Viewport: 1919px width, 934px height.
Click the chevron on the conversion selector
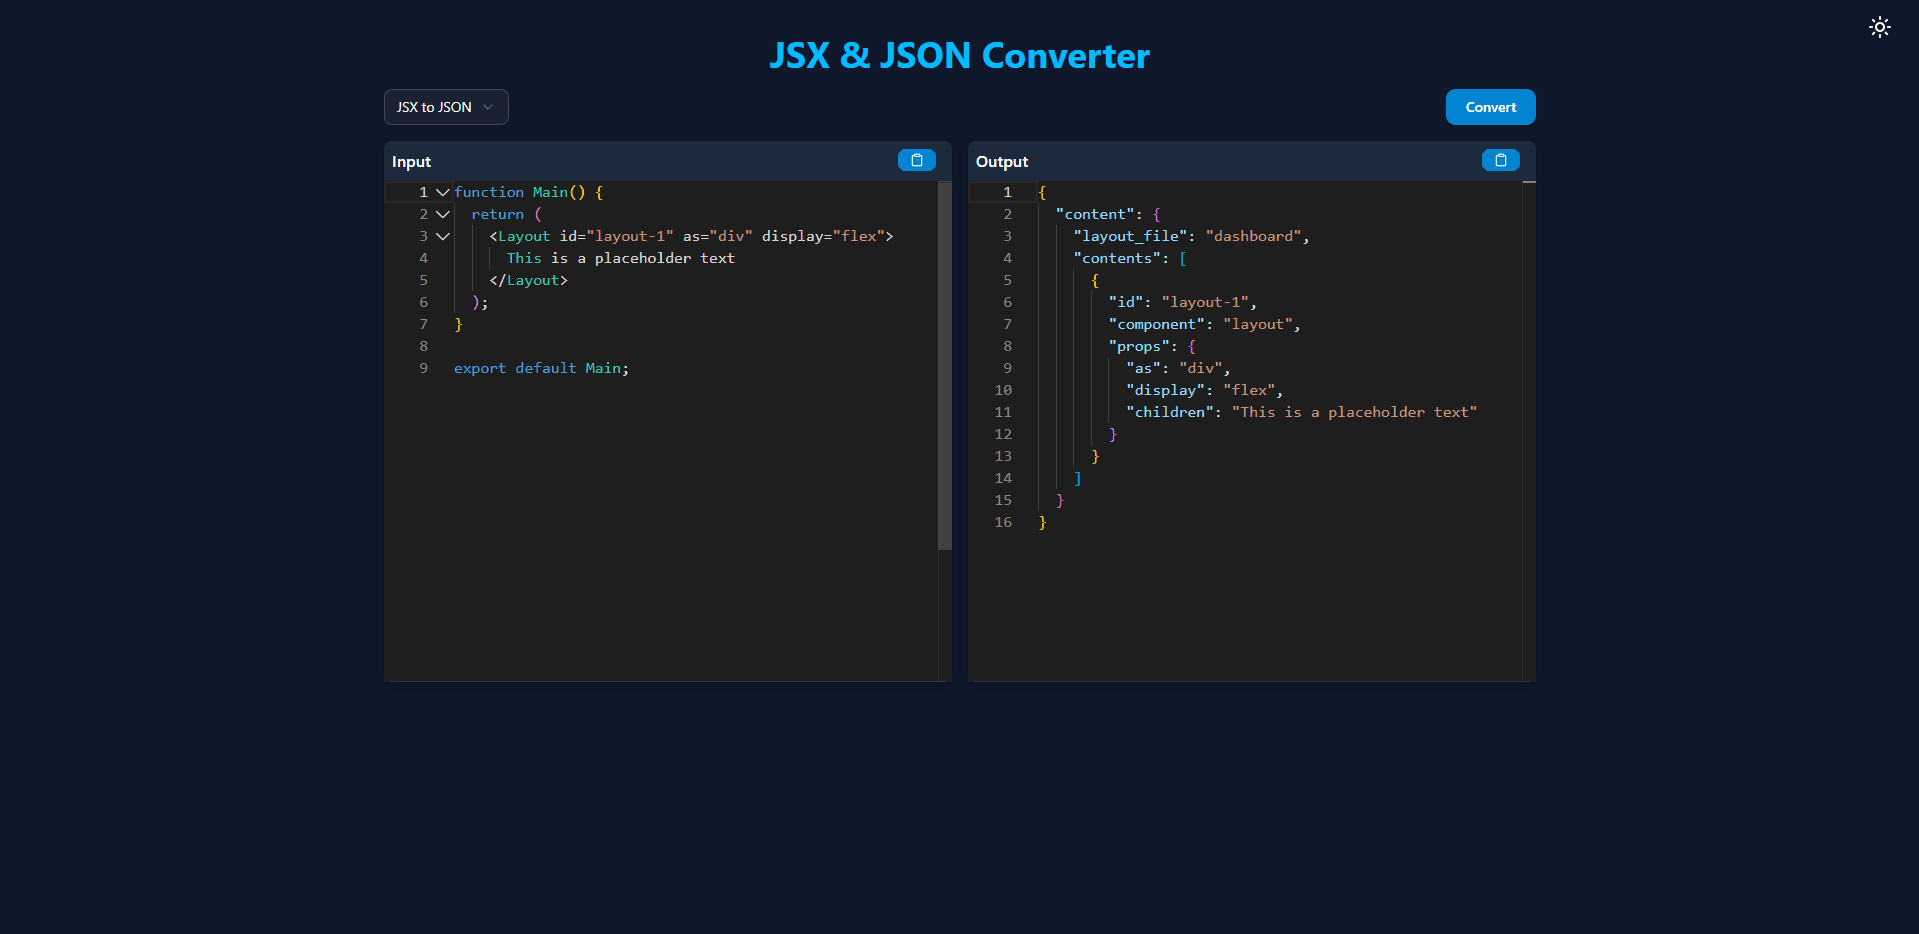pyautogui.click(x=488, y=107)
